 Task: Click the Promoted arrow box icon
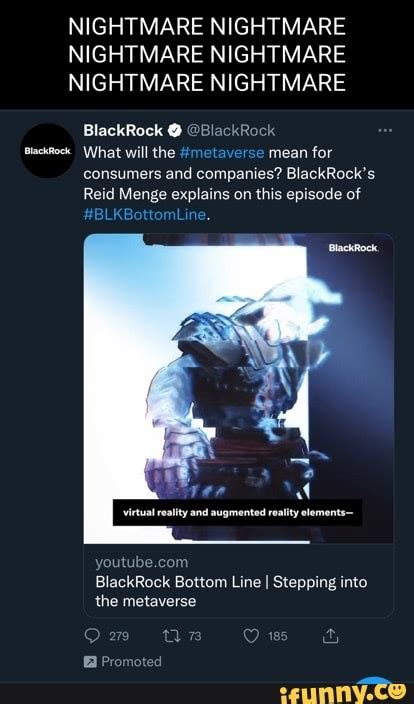tap(90, 661)
